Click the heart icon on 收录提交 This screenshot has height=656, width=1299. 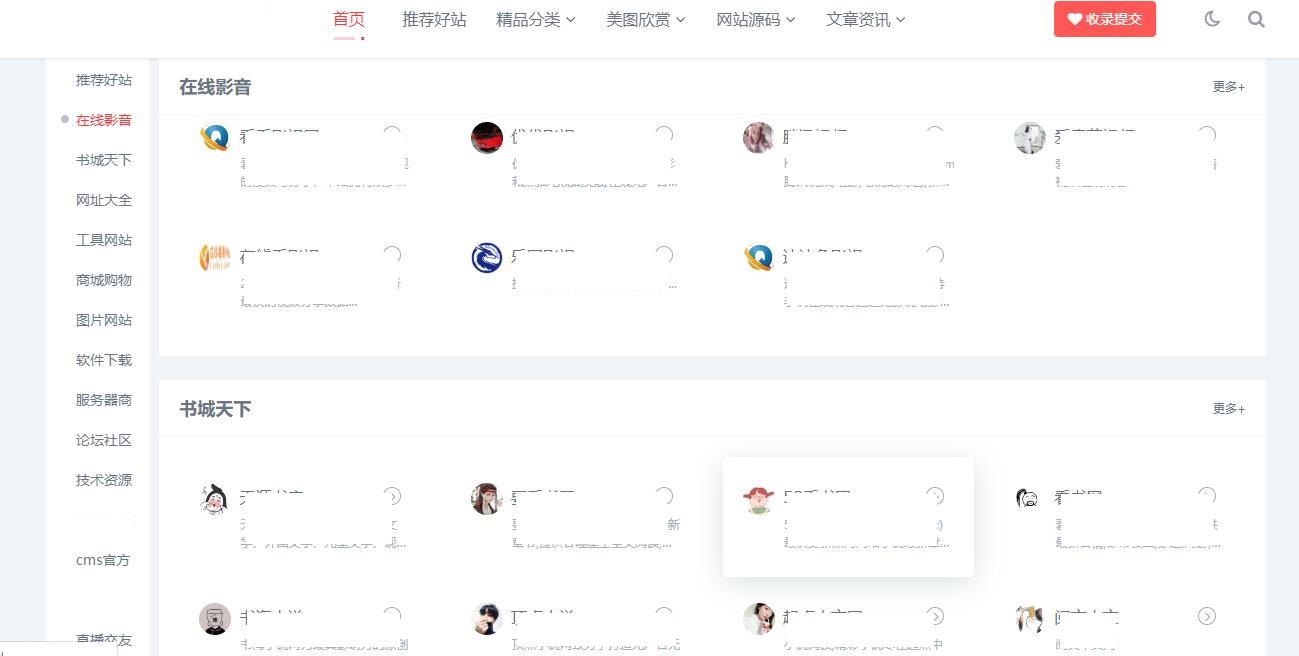tap(1075, 19)
